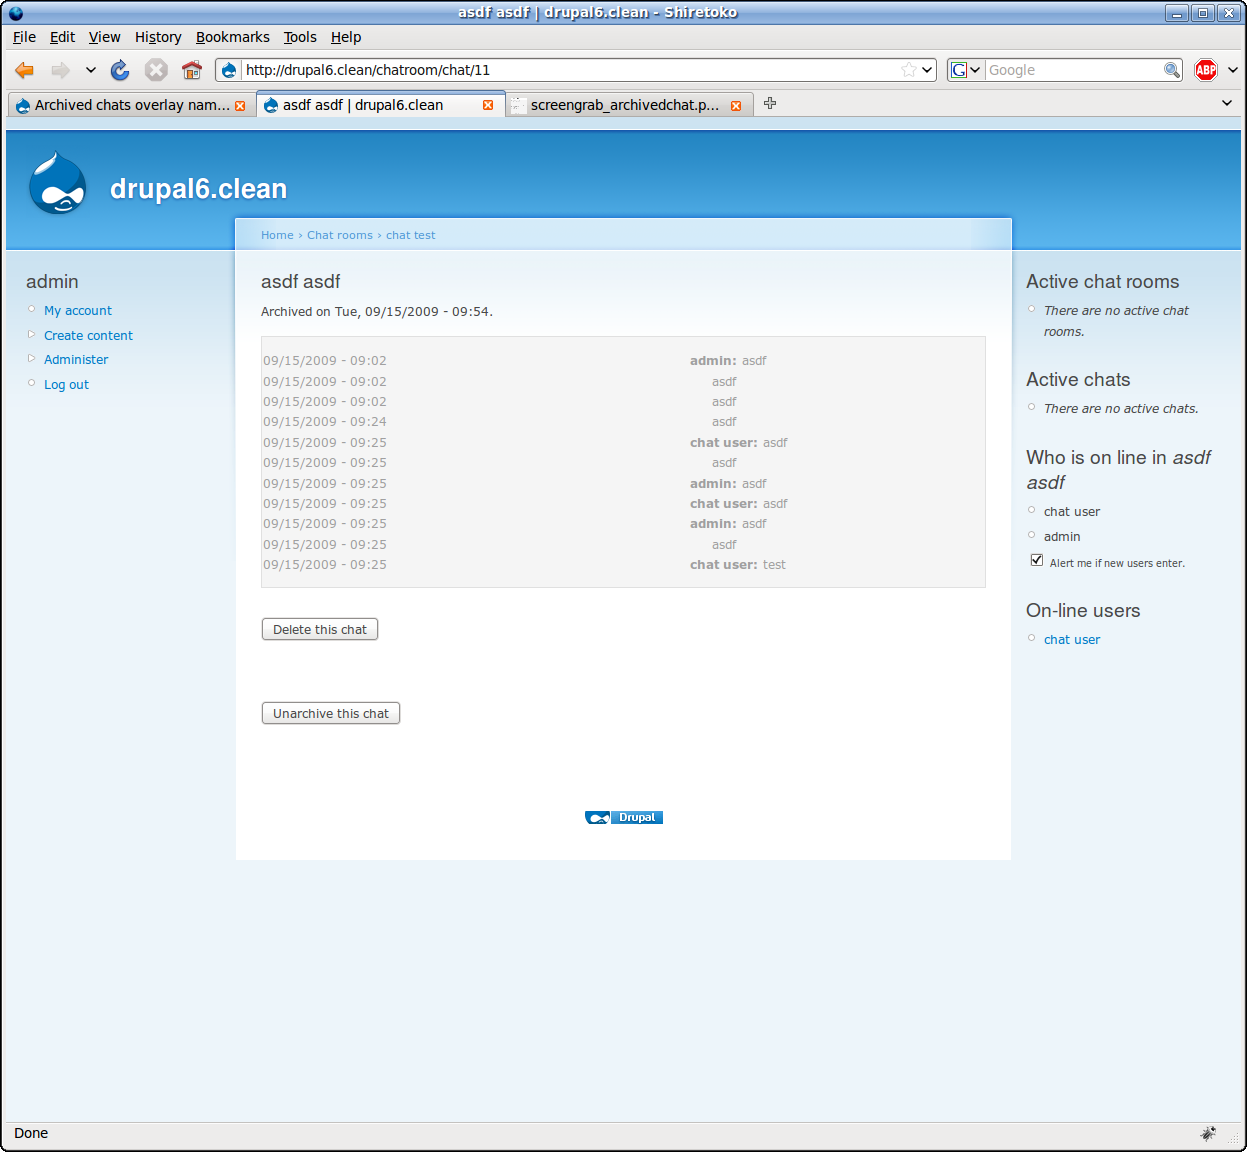Click the stop loading icon
The height and width of the screenshot is (1152, 1247).
(156, 70)
